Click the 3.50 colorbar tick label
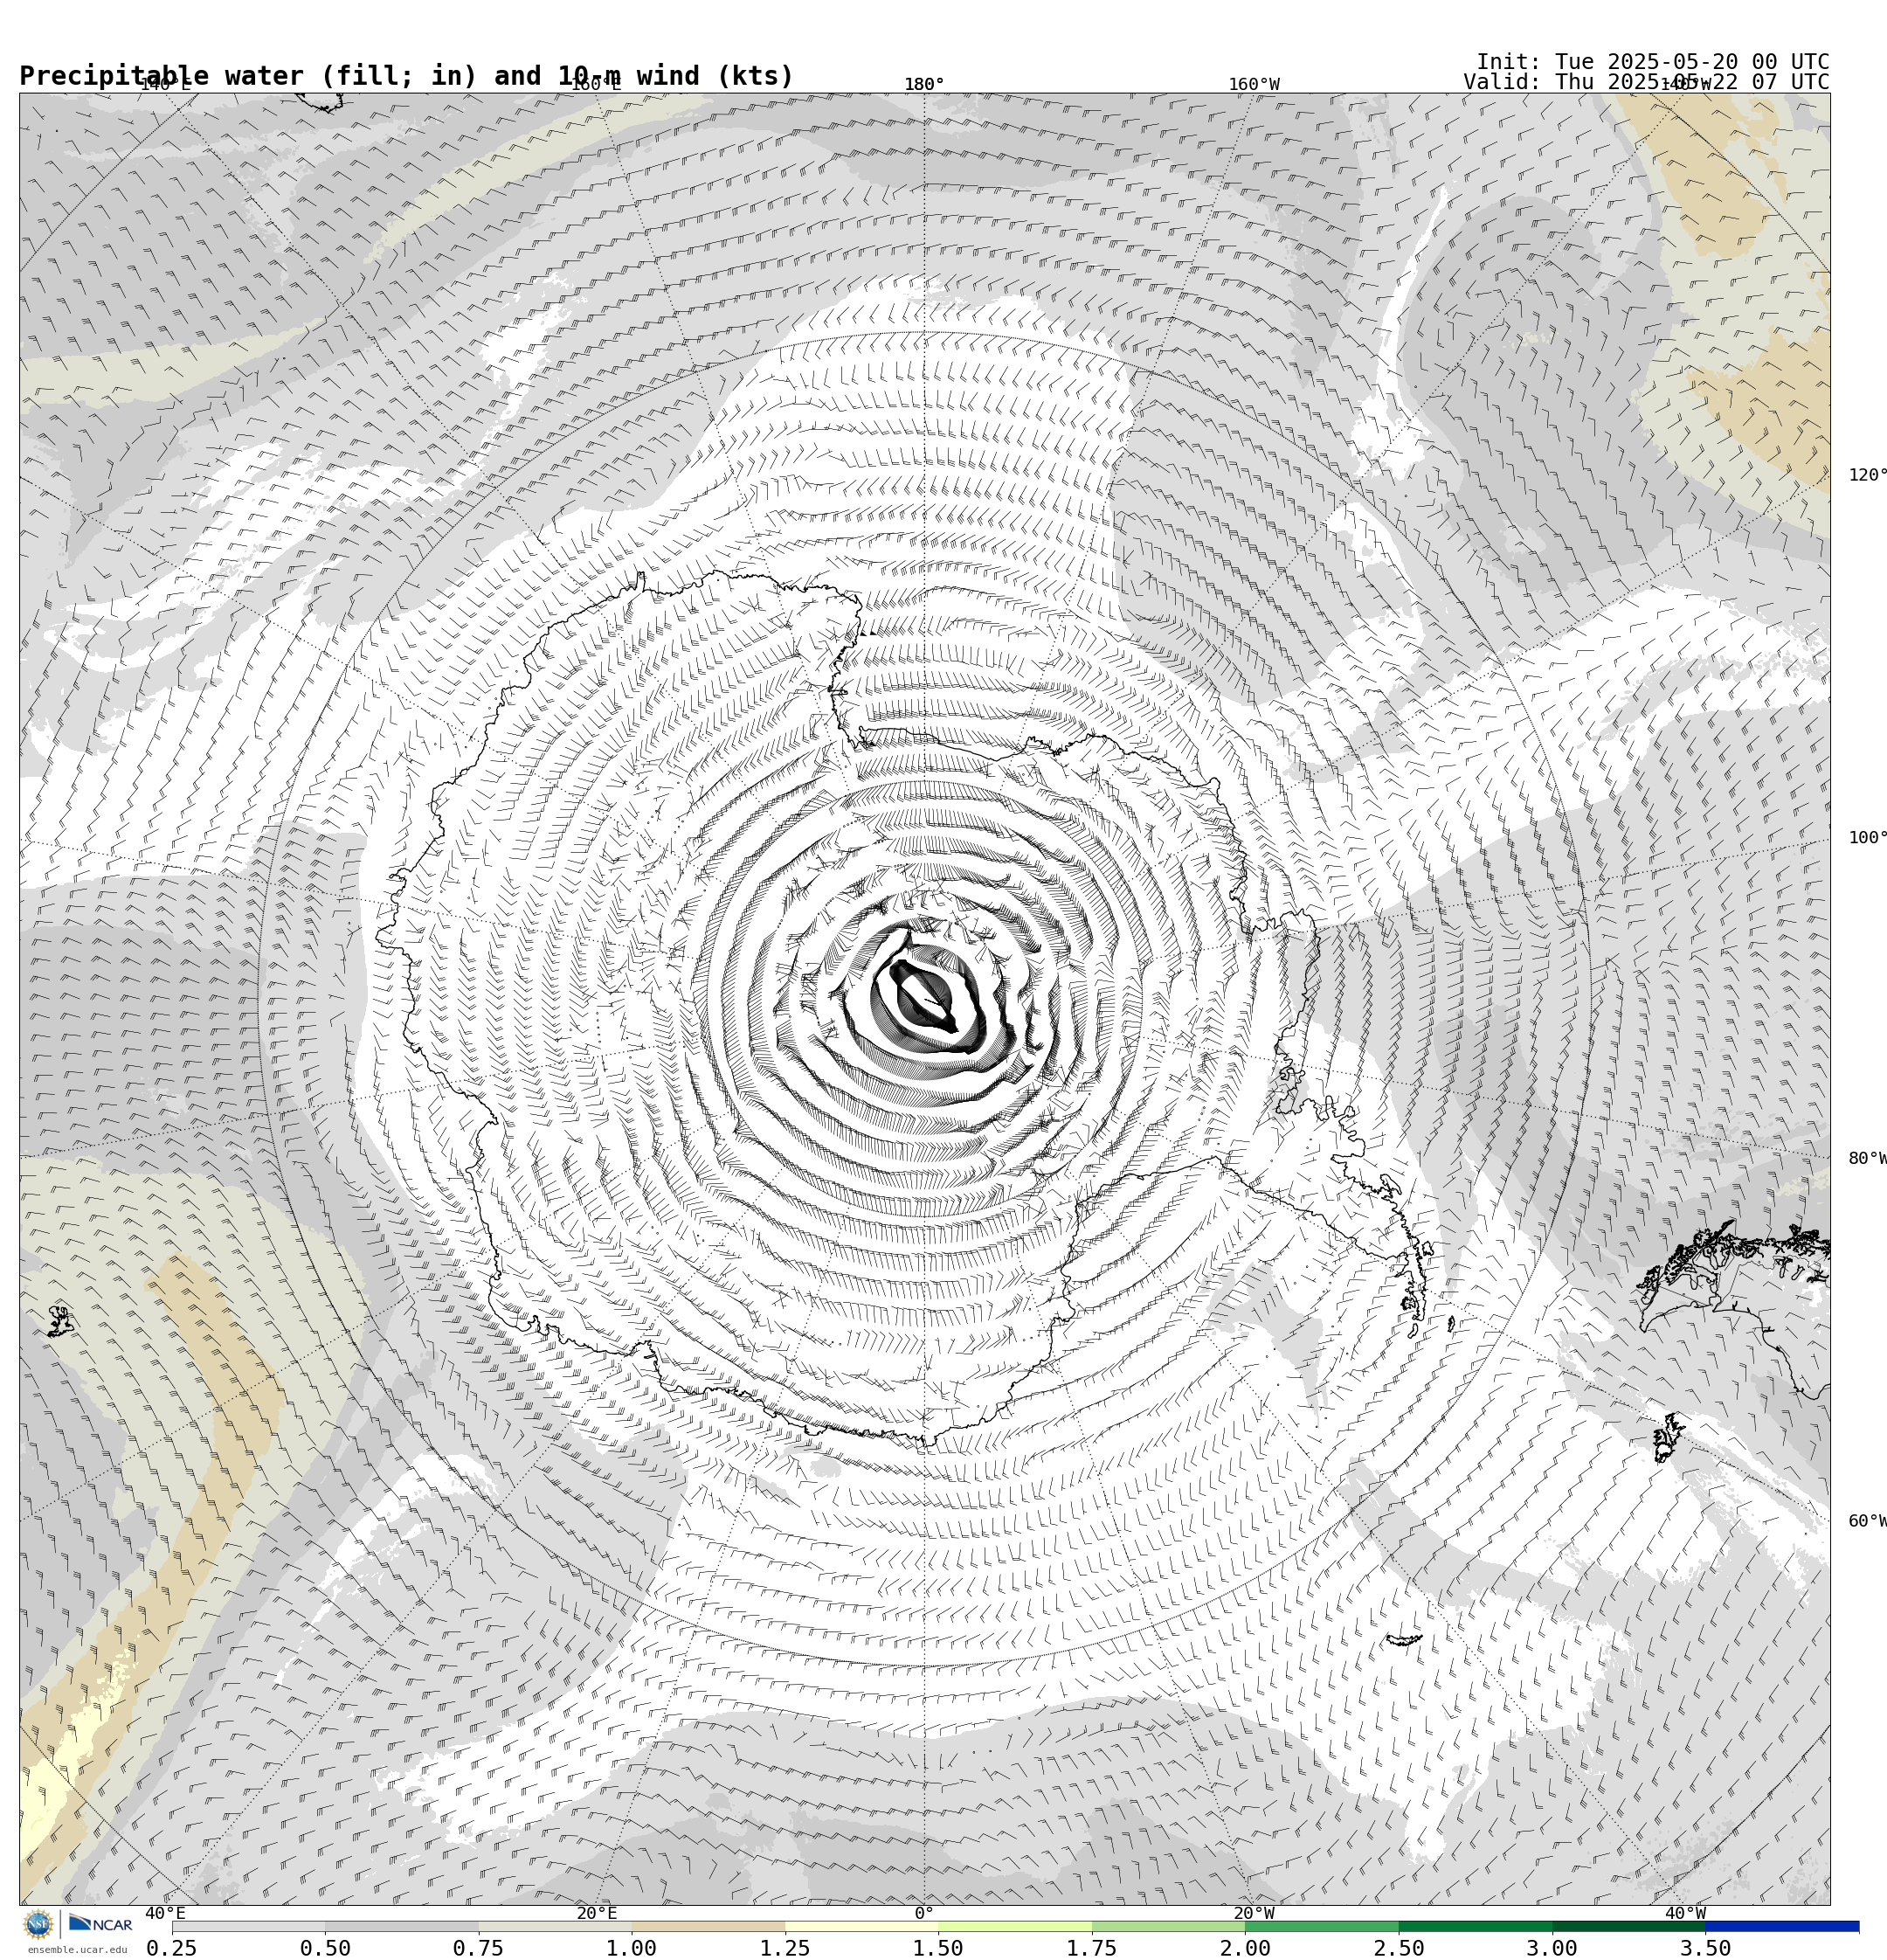The image size is (1887, 1960). [1705, 1948]
